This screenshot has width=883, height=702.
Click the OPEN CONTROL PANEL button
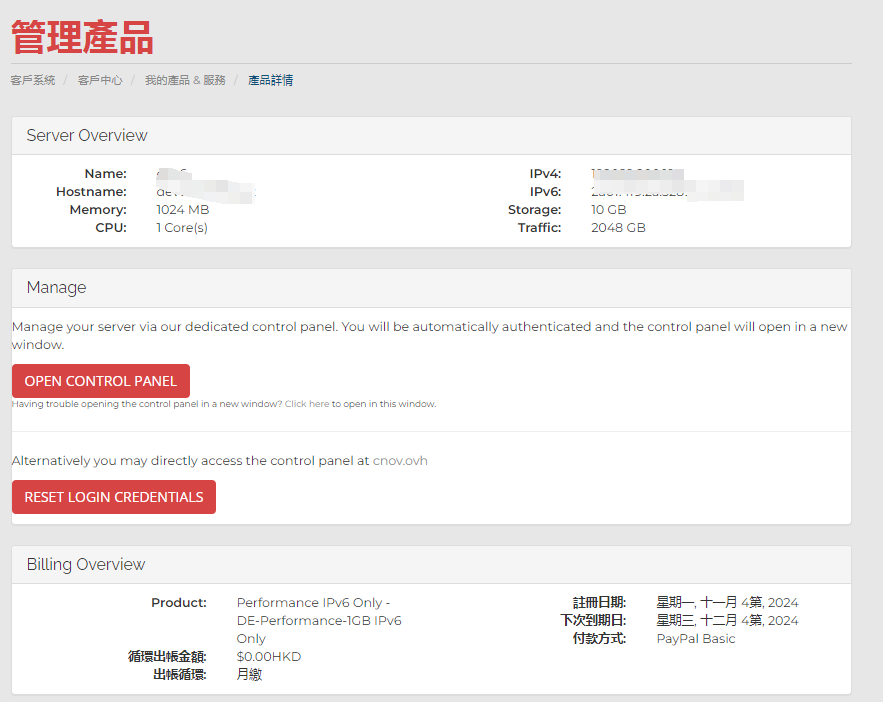100,381
